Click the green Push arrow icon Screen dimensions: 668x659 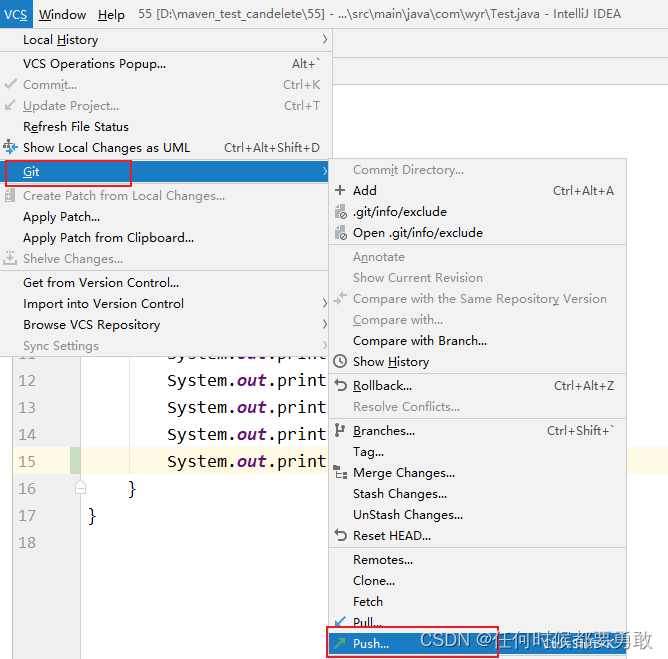(340, 643)
